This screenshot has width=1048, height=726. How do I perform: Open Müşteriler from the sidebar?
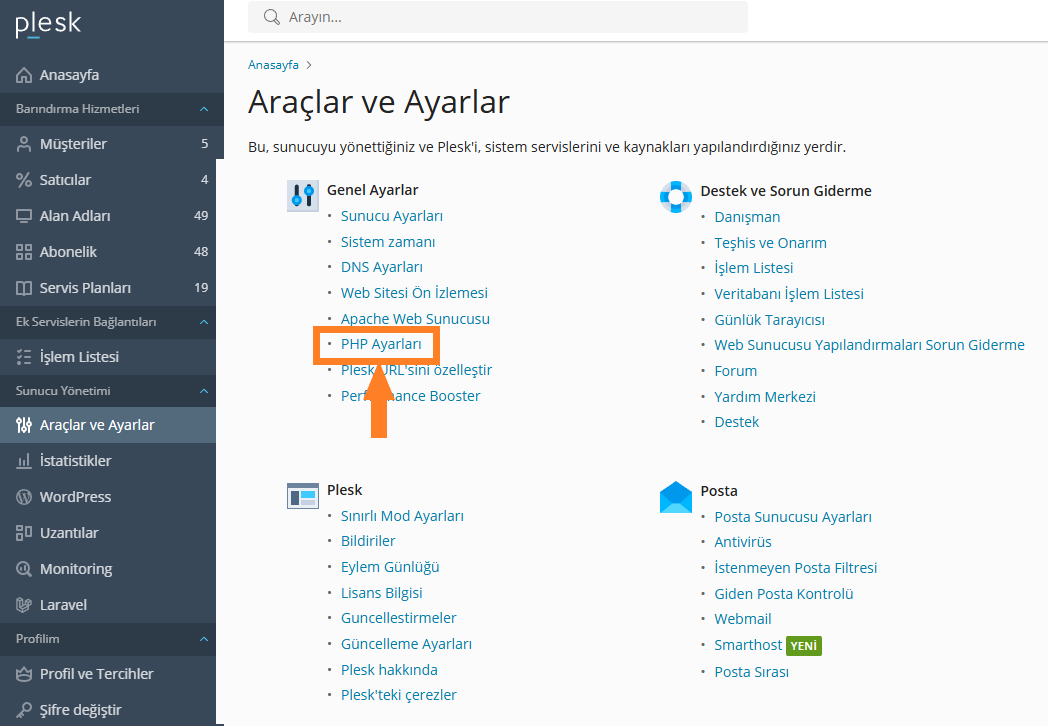(x=73, y=144)
